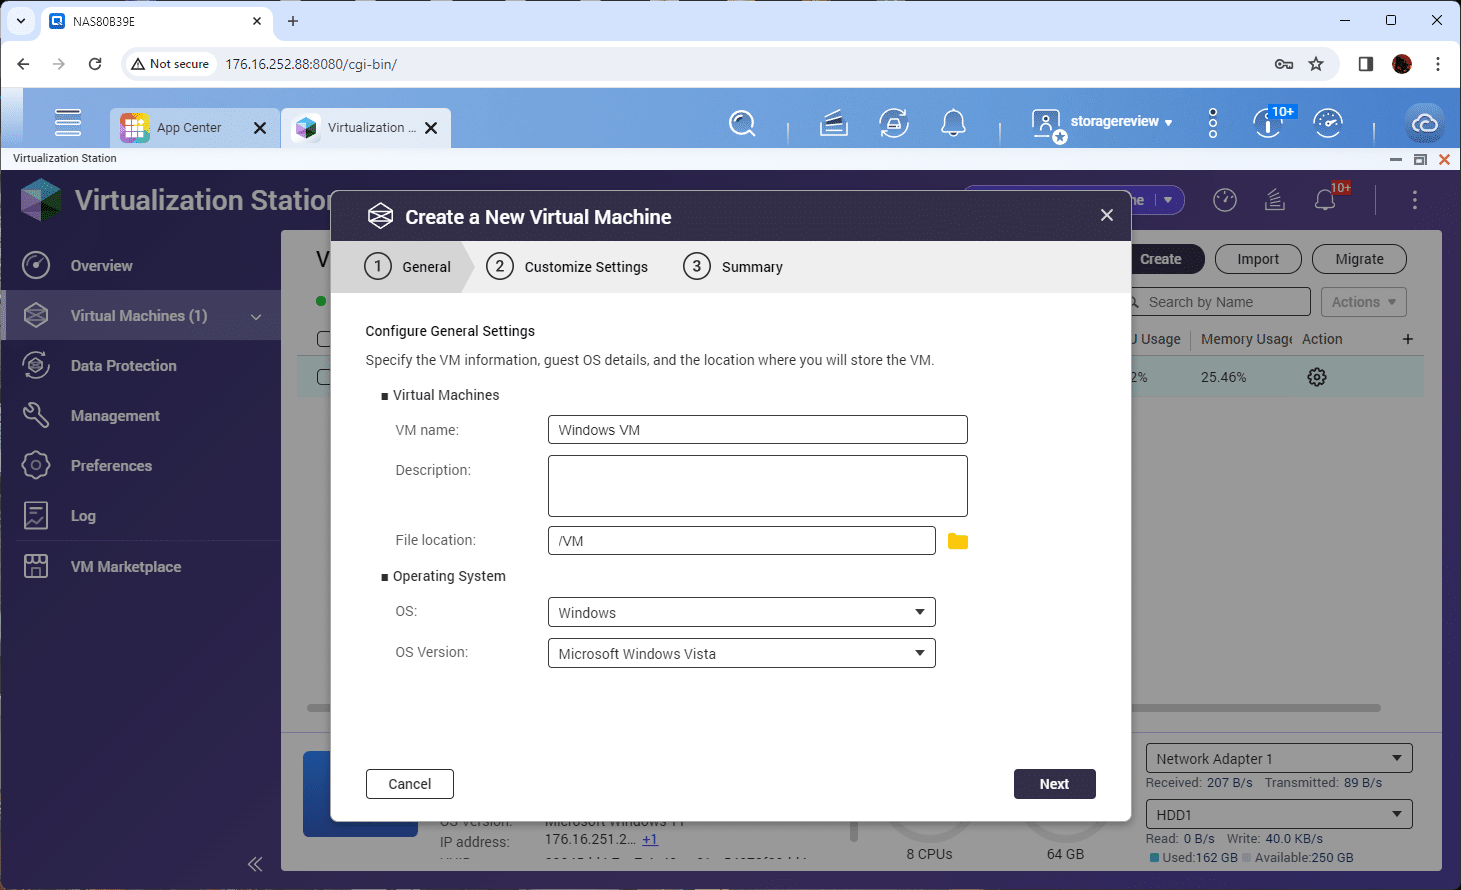Collapse the sidebar with double chevron icon
Viewport: 1461px width, 890px height.
coord(255,864)
